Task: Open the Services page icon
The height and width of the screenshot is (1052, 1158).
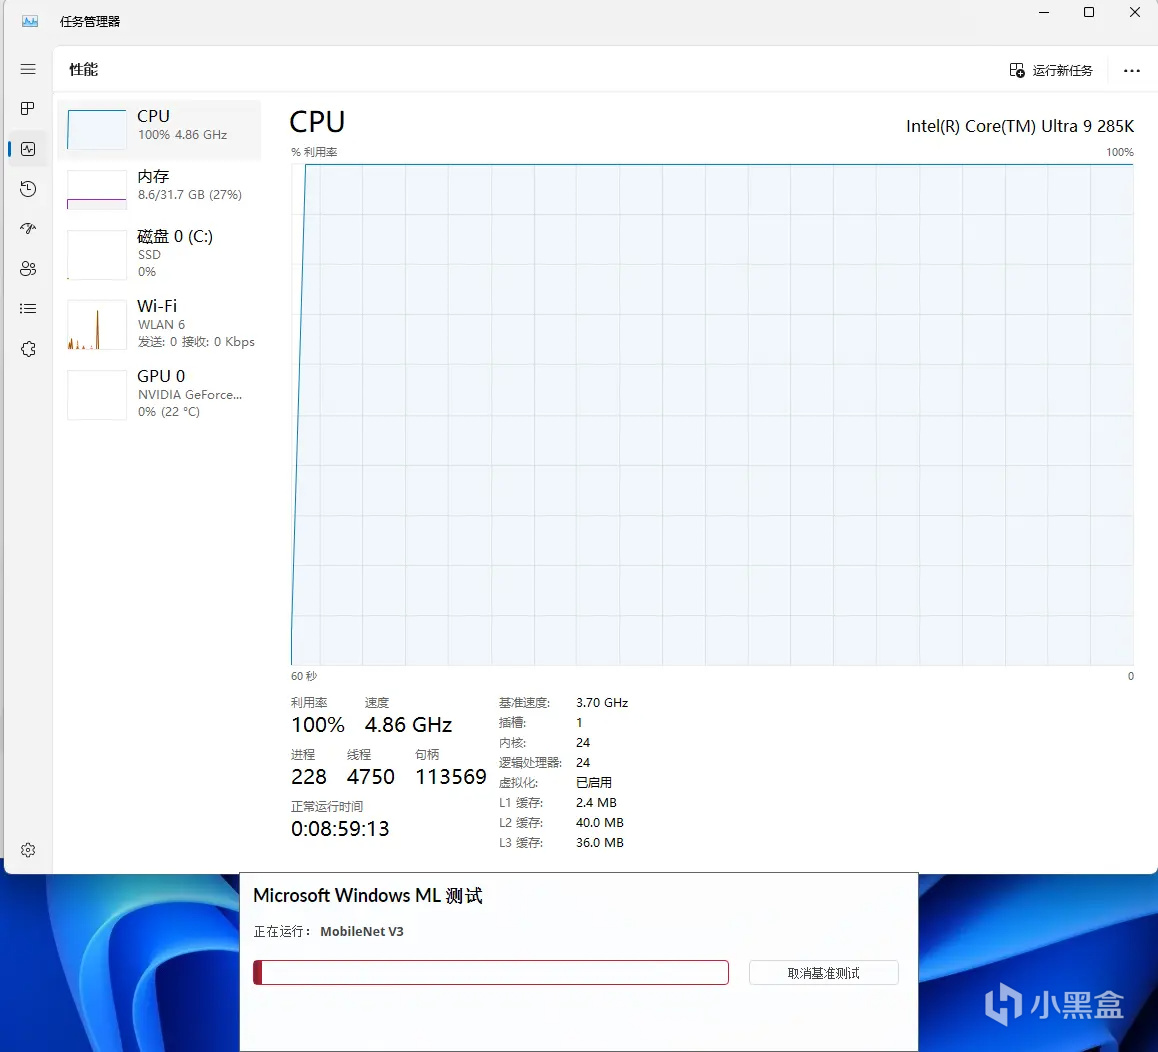Action: coord(28,349)
